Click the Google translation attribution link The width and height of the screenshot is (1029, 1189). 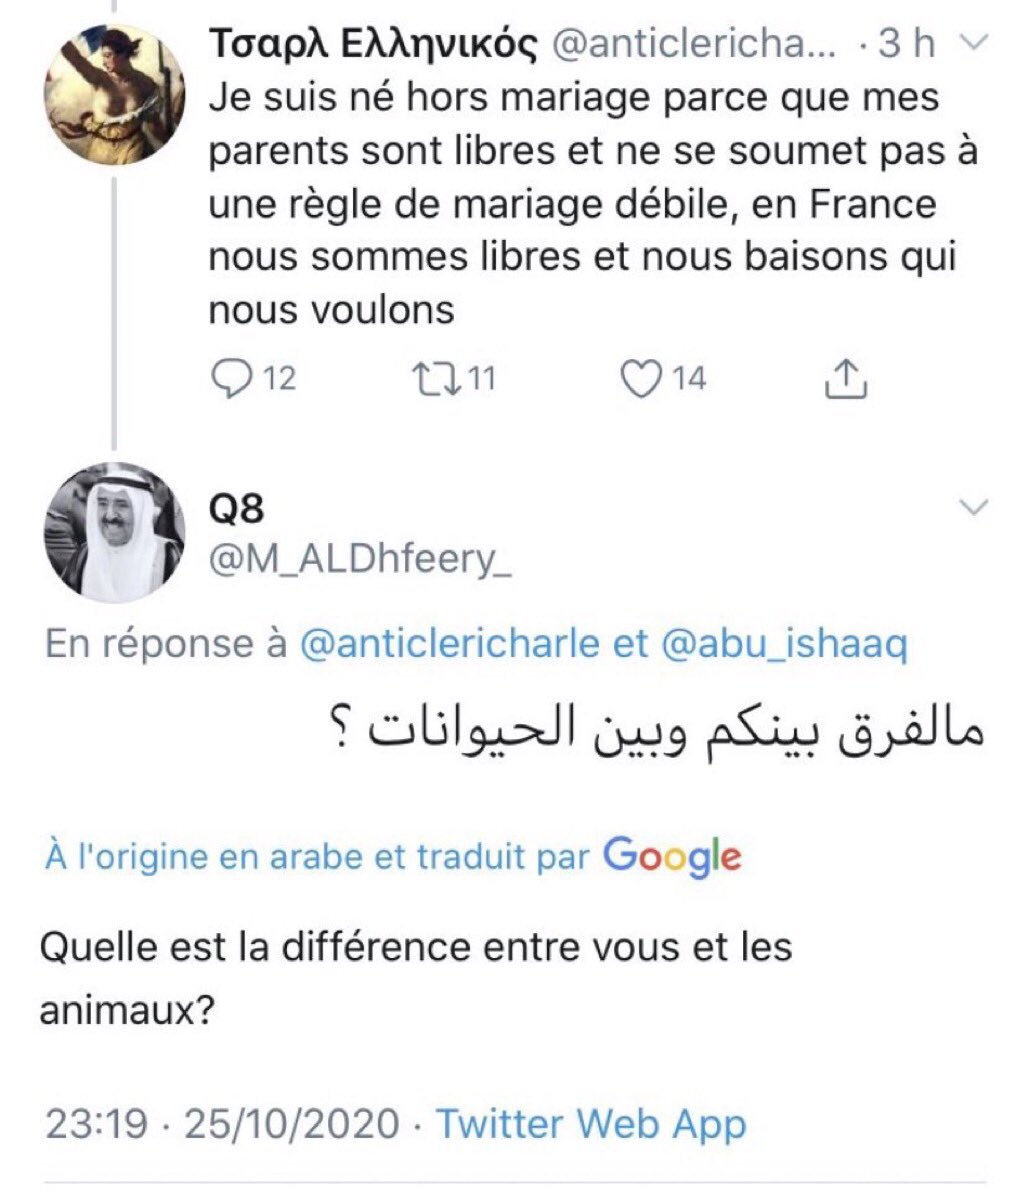click(x=672, y=857)
